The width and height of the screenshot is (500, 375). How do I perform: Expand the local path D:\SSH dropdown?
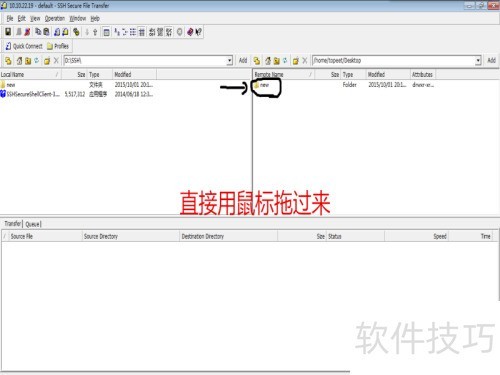[230, 61]
